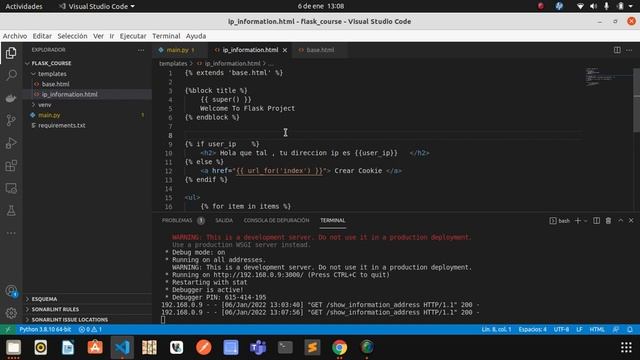
Task: Click the feedback icon in status bar
Action: (x=616, y=329)
